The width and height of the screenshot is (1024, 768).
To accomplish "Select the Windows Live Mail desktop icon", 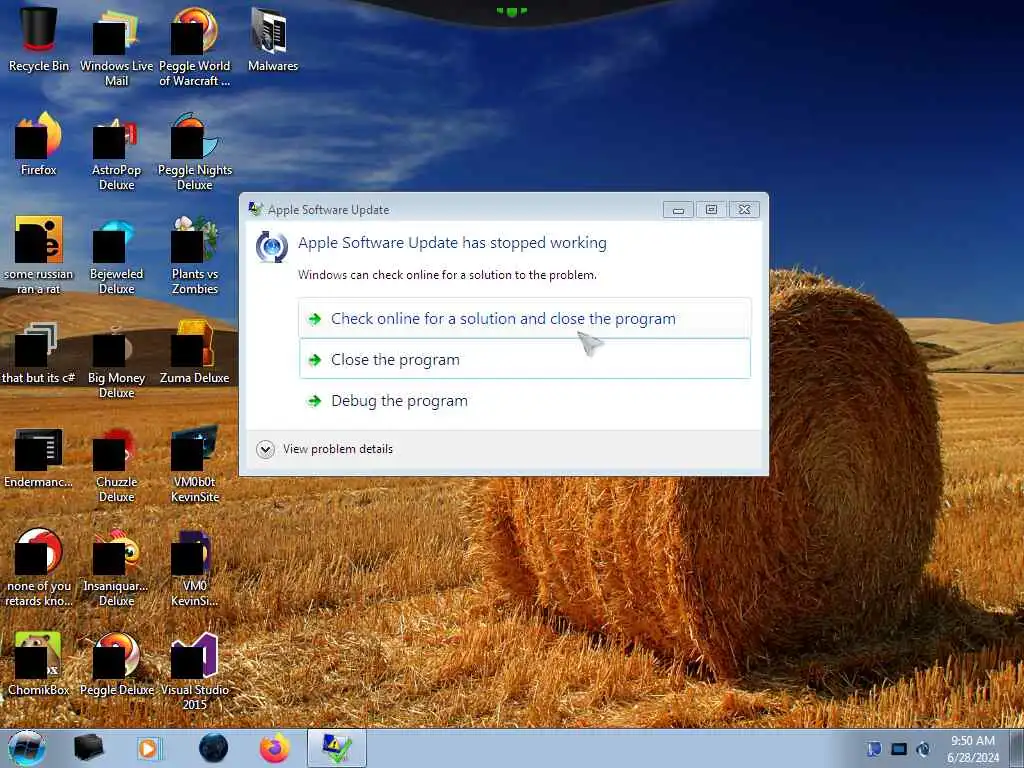I will (x=116, y=46).
